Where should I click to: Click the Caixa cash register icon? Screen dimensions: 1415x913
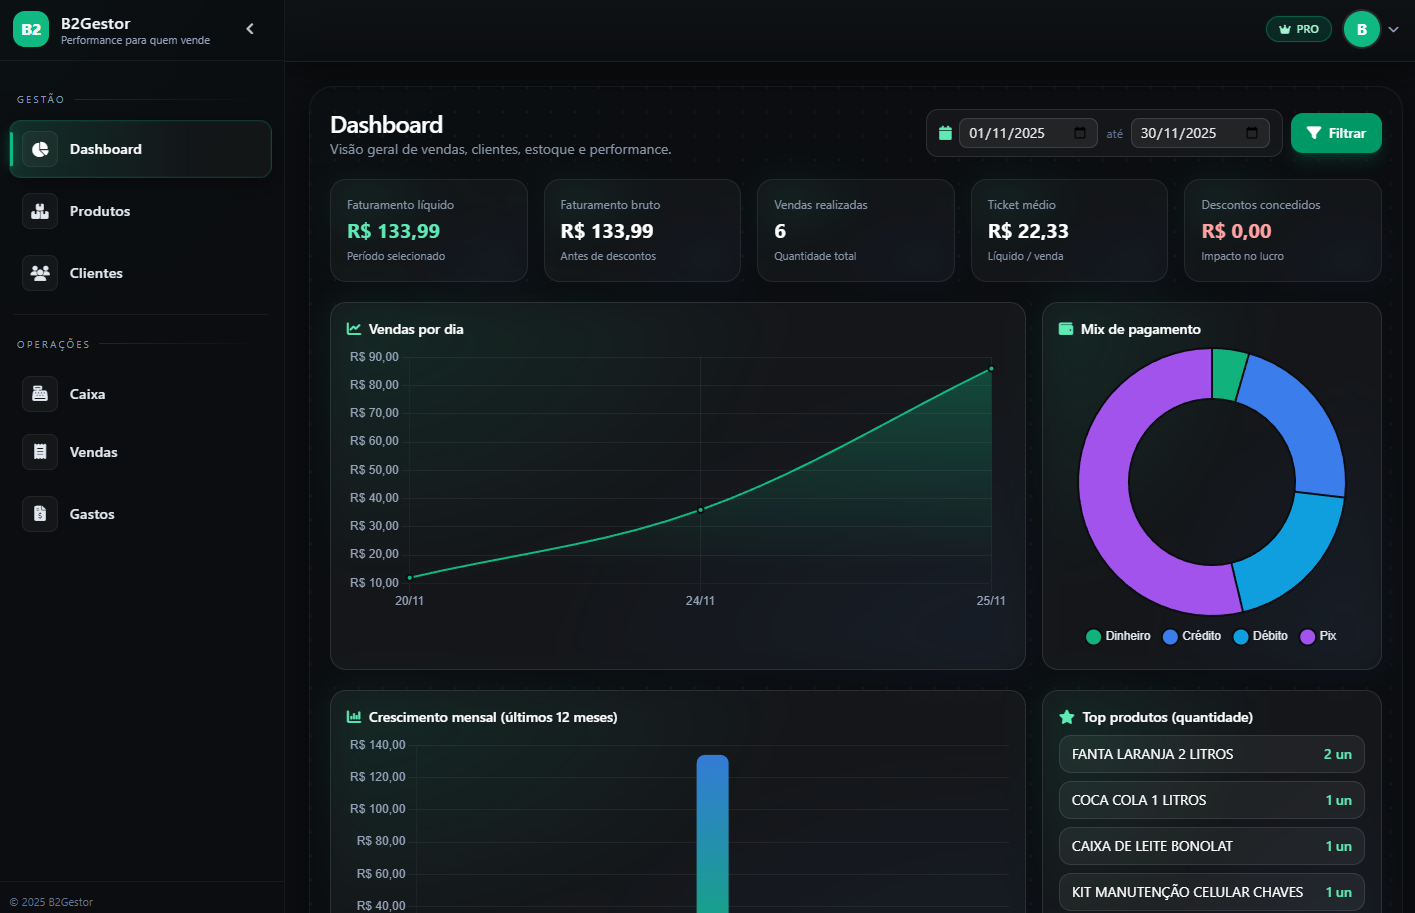pyautogui.click(x=40, y=394)
